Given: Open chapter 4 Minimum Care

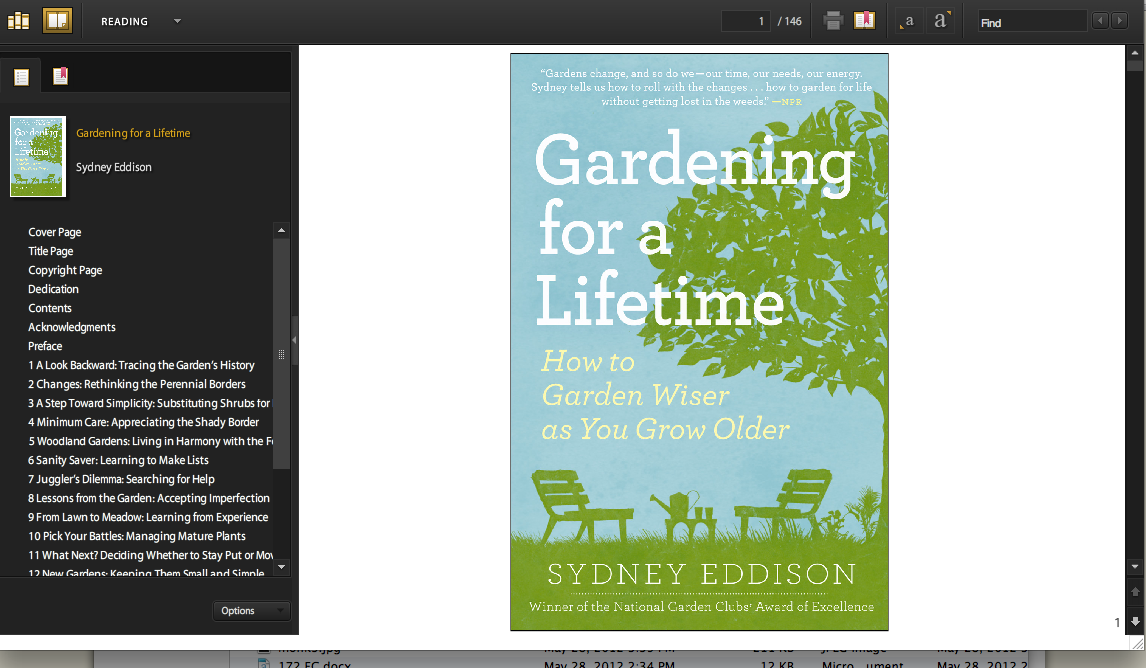Looking at the screenshot, I should 143,422.
